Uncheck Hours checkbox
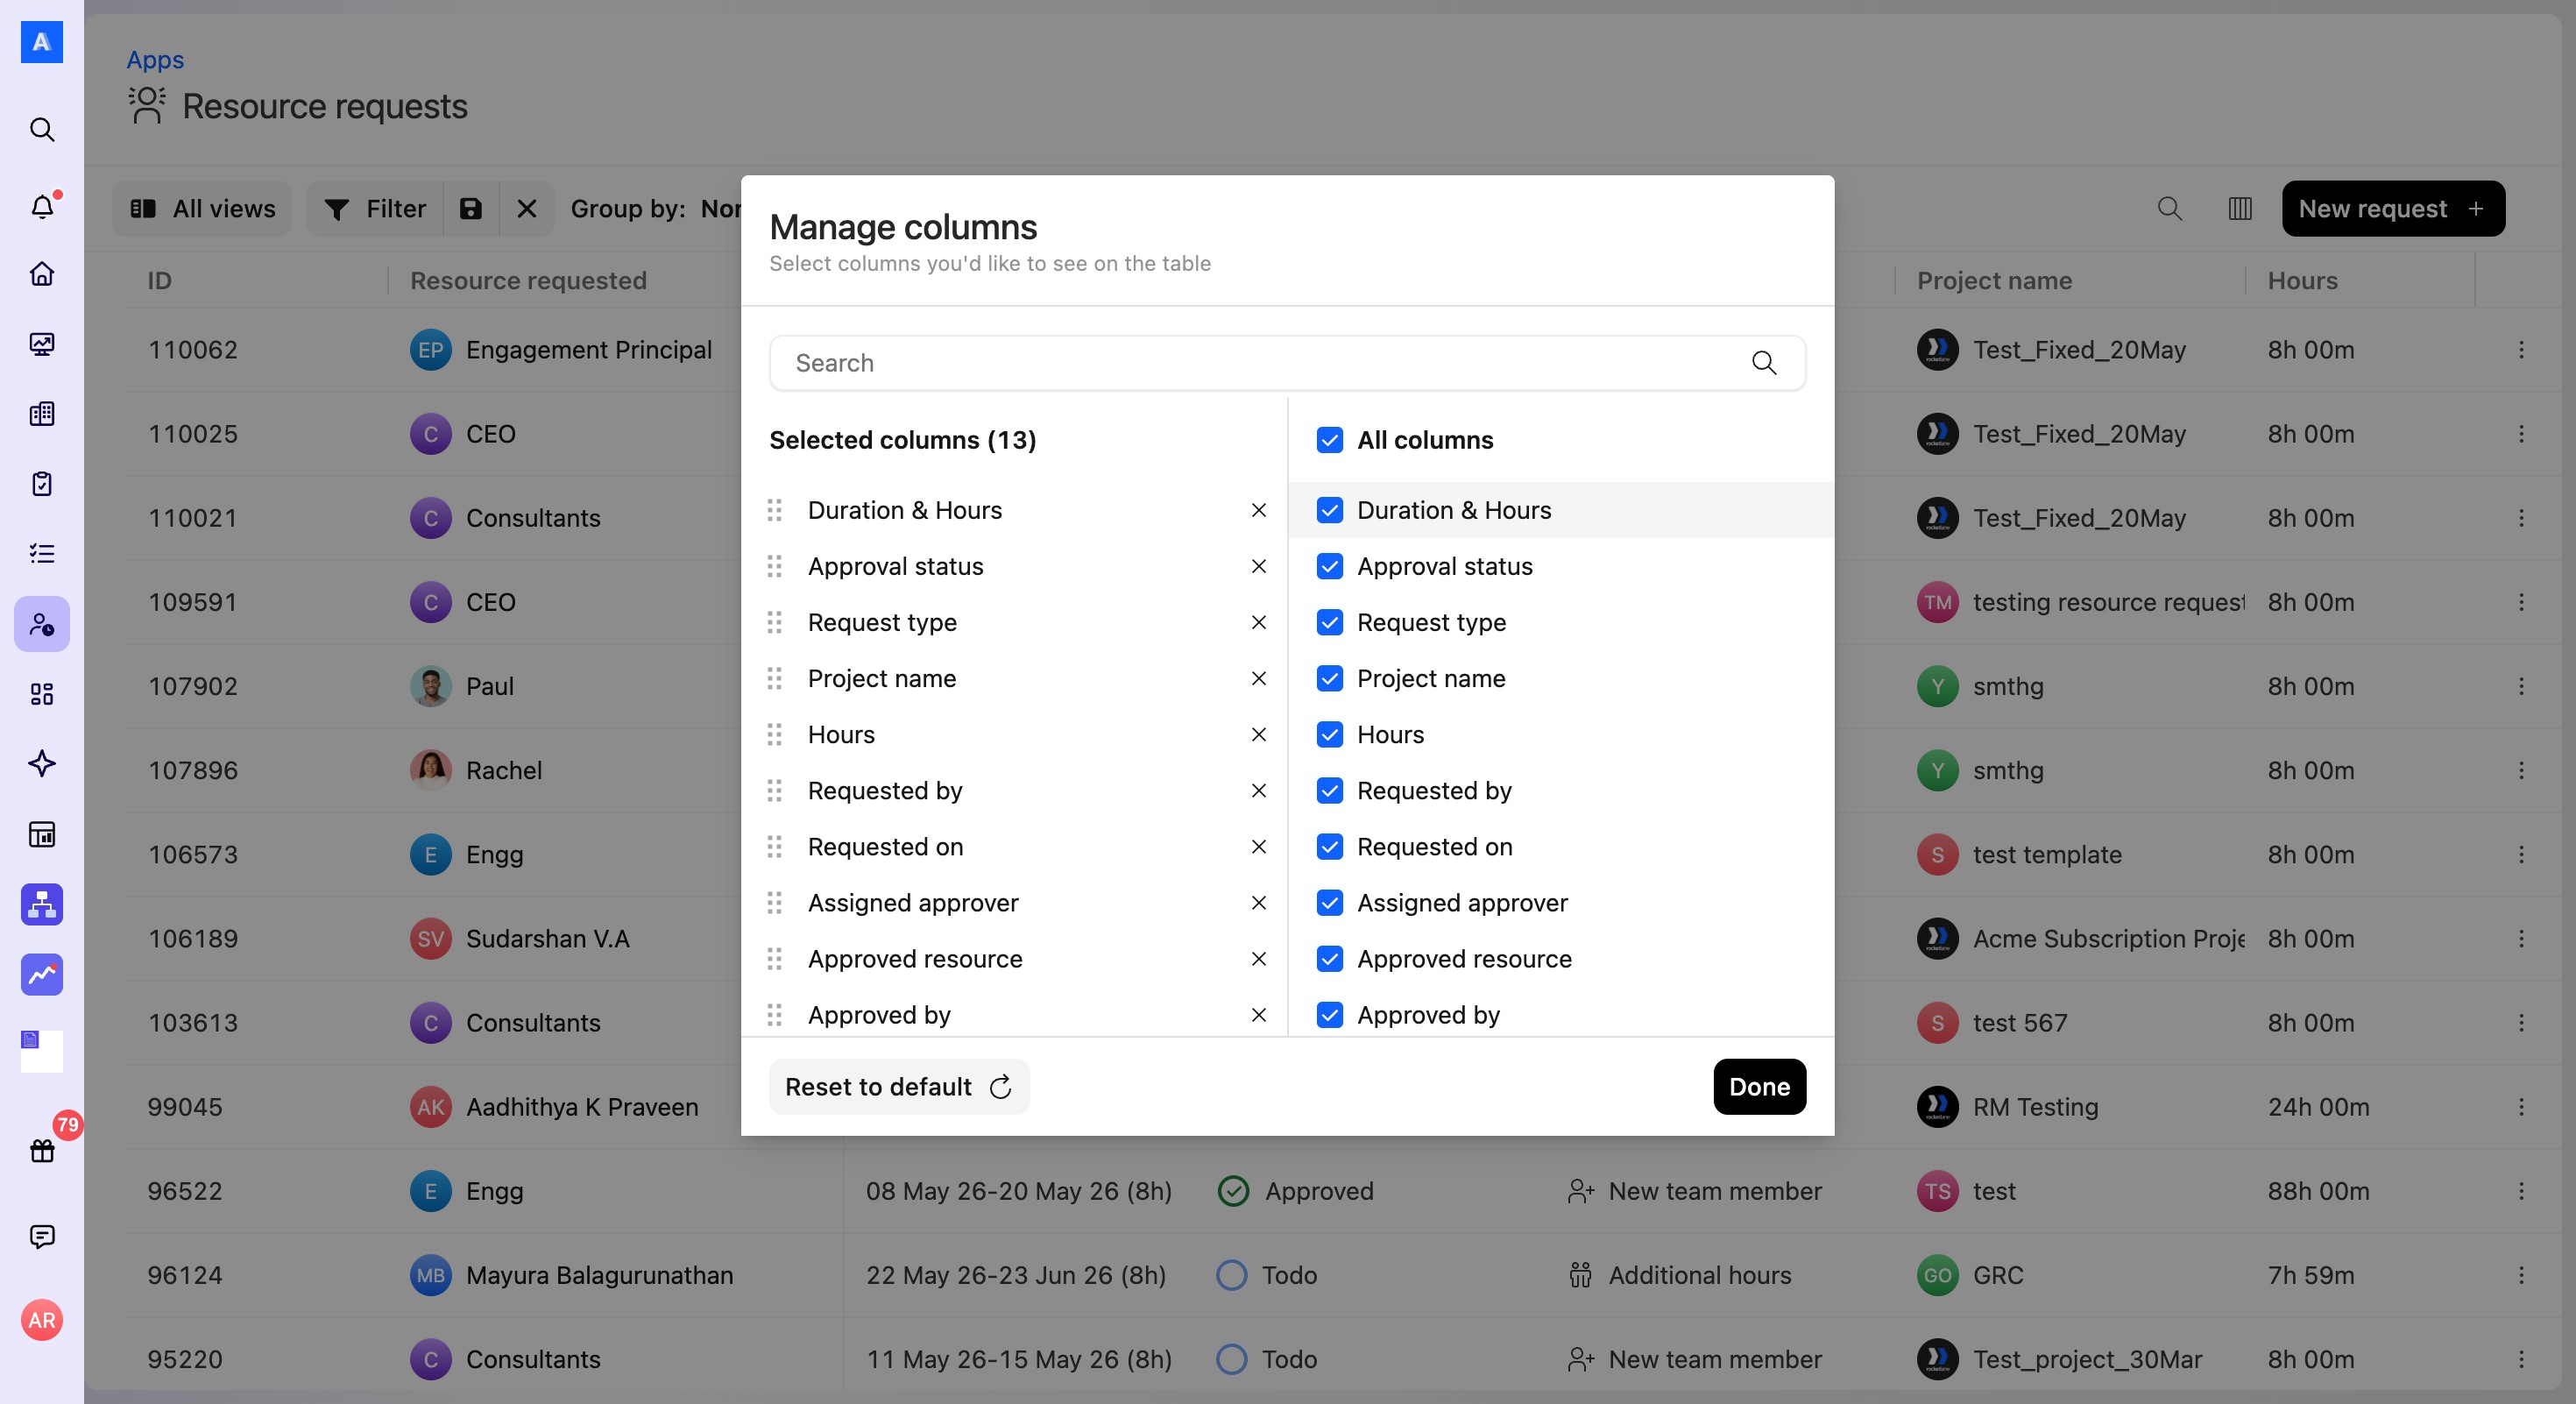Image resolution: width=2576 pixels, height=1404 pixels. click(x=1330, y=734)
